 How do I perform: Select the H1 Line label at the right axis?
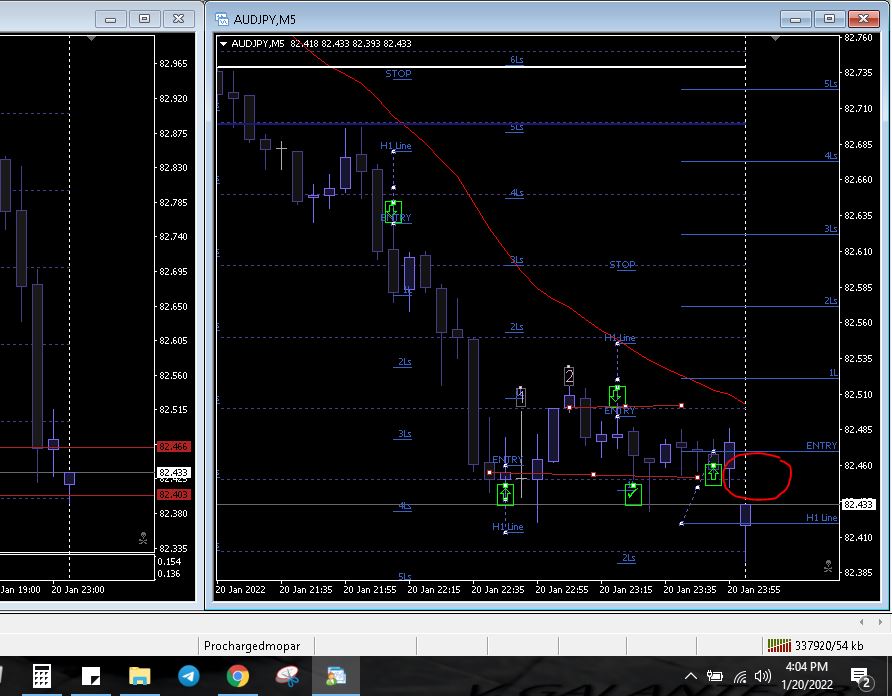tap(821, 517)
